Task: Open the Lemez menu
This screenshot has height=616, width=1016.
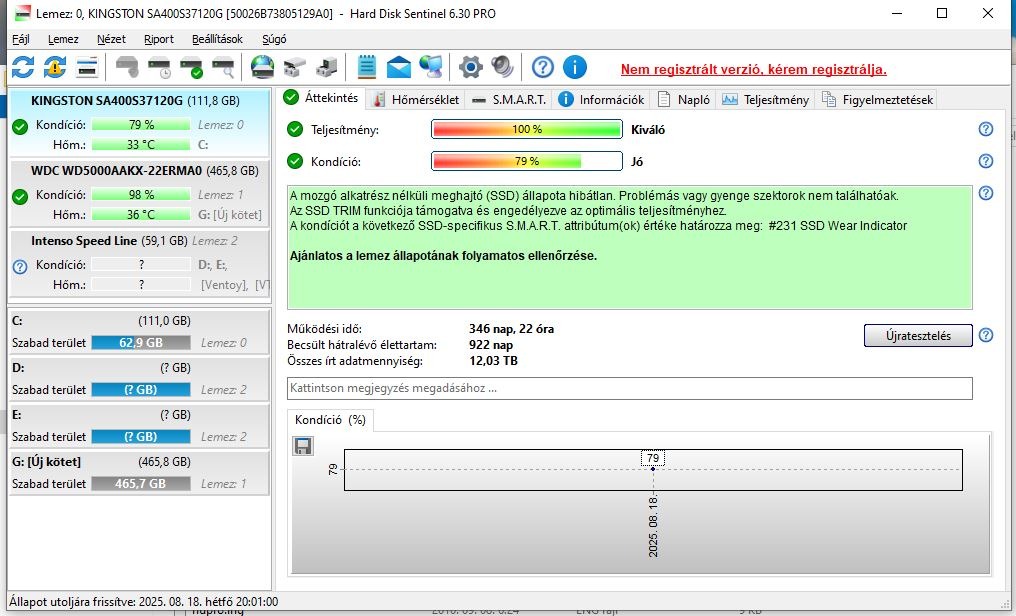Action: click(x=63, y=39)
